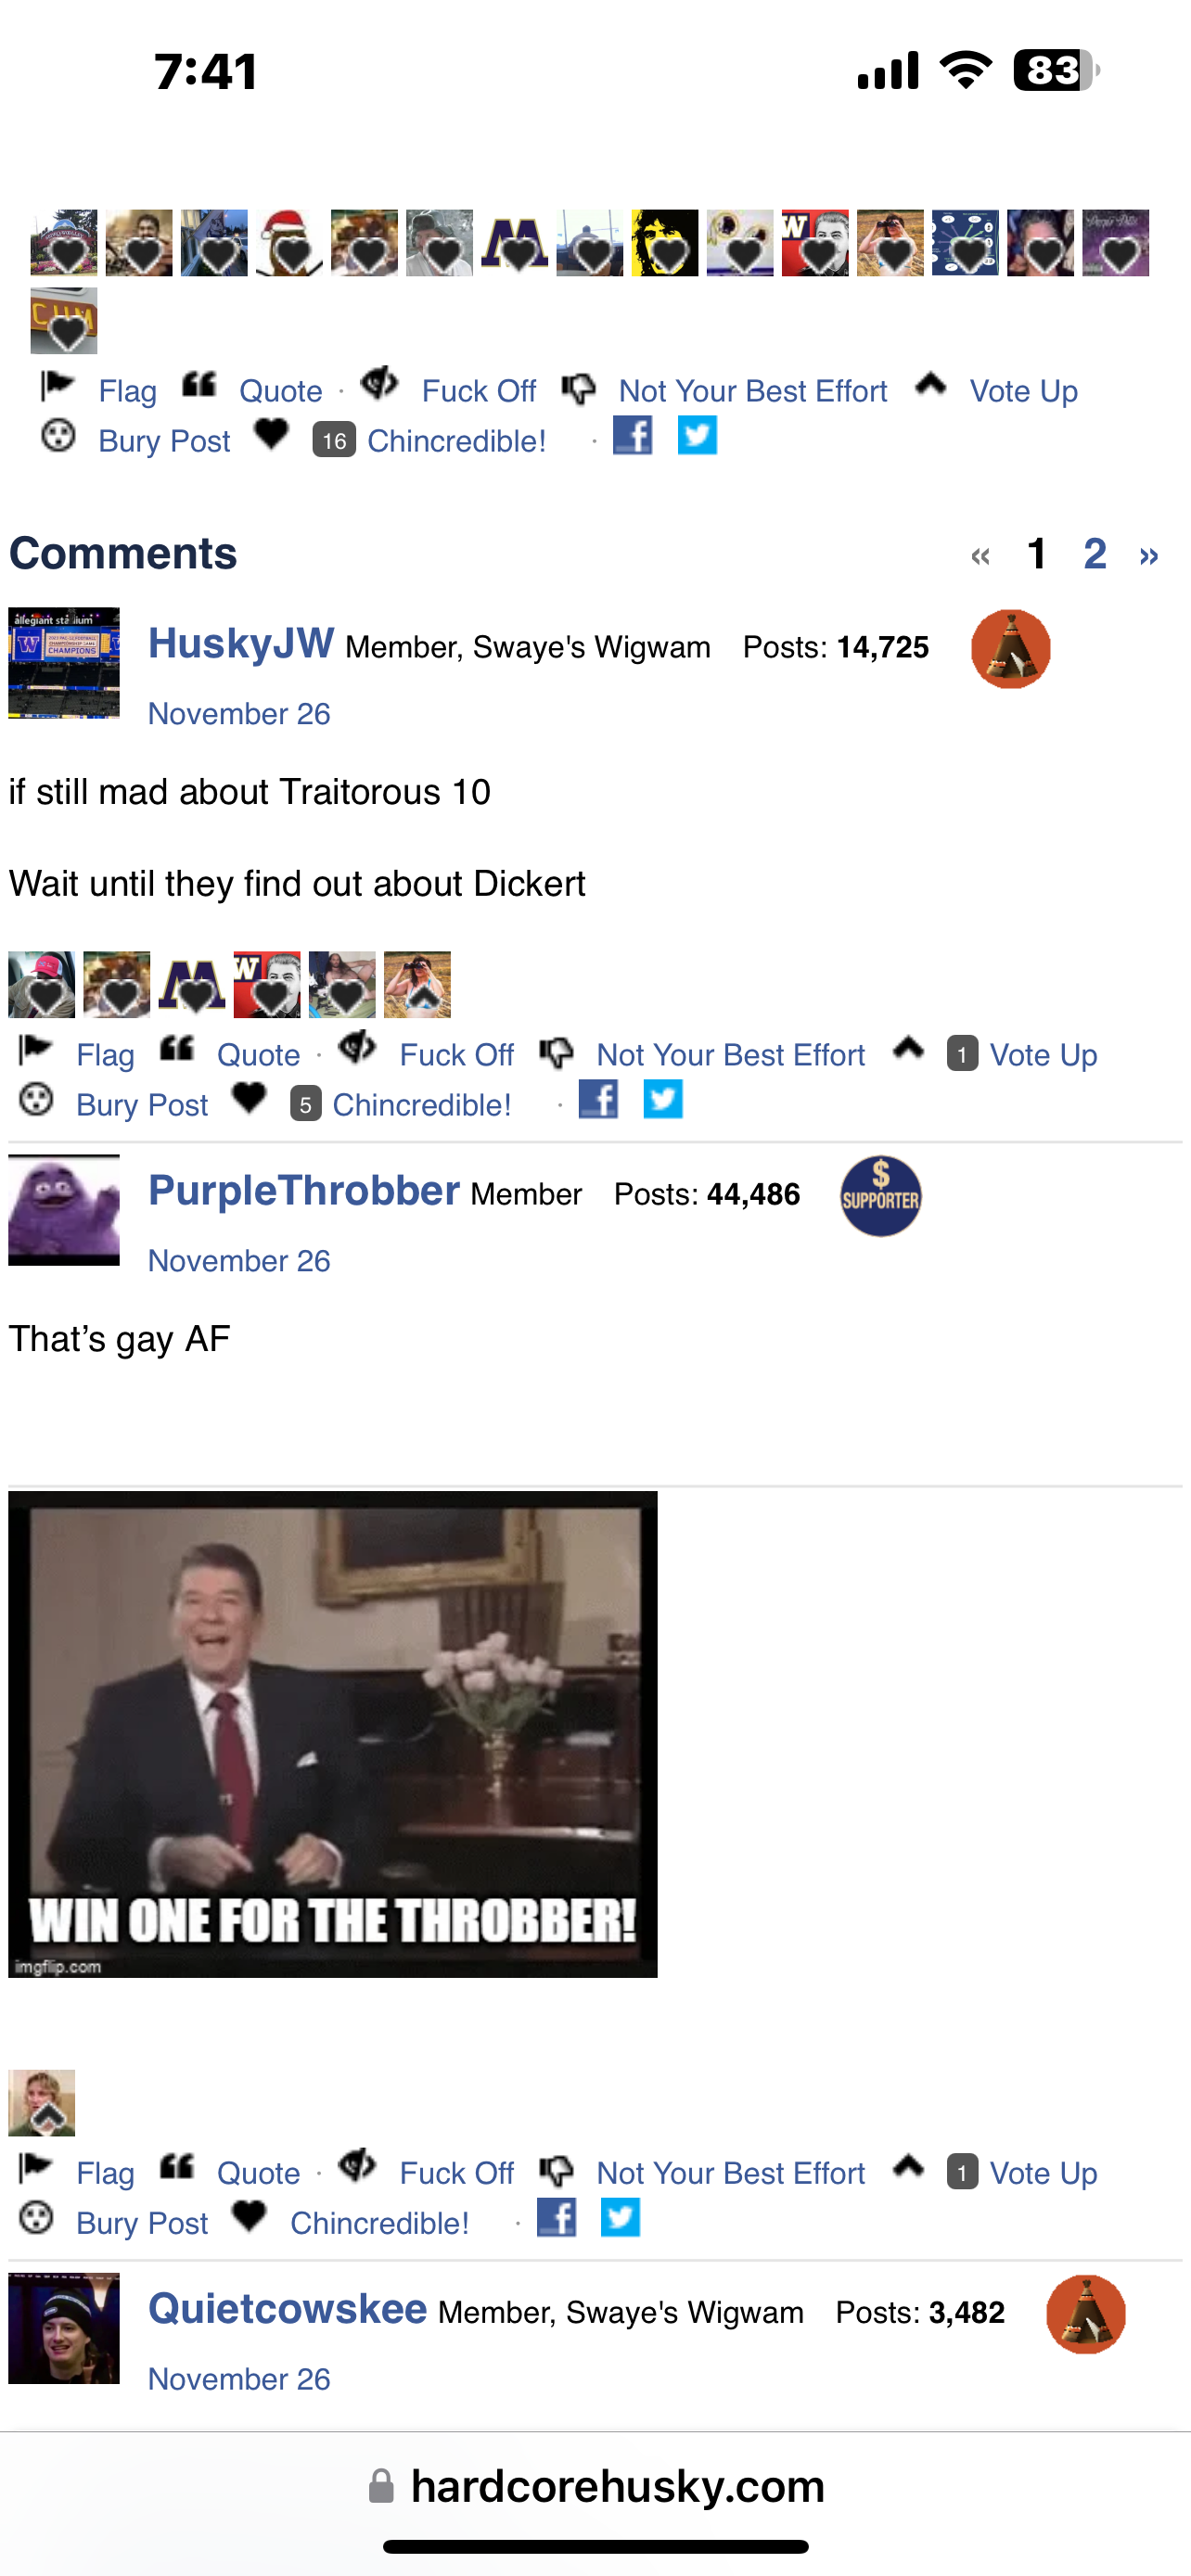Open the Reagan 'Win one for the Throbber' GIF
This screenshot has height=2576, width=1191.
pos(333,1734)
